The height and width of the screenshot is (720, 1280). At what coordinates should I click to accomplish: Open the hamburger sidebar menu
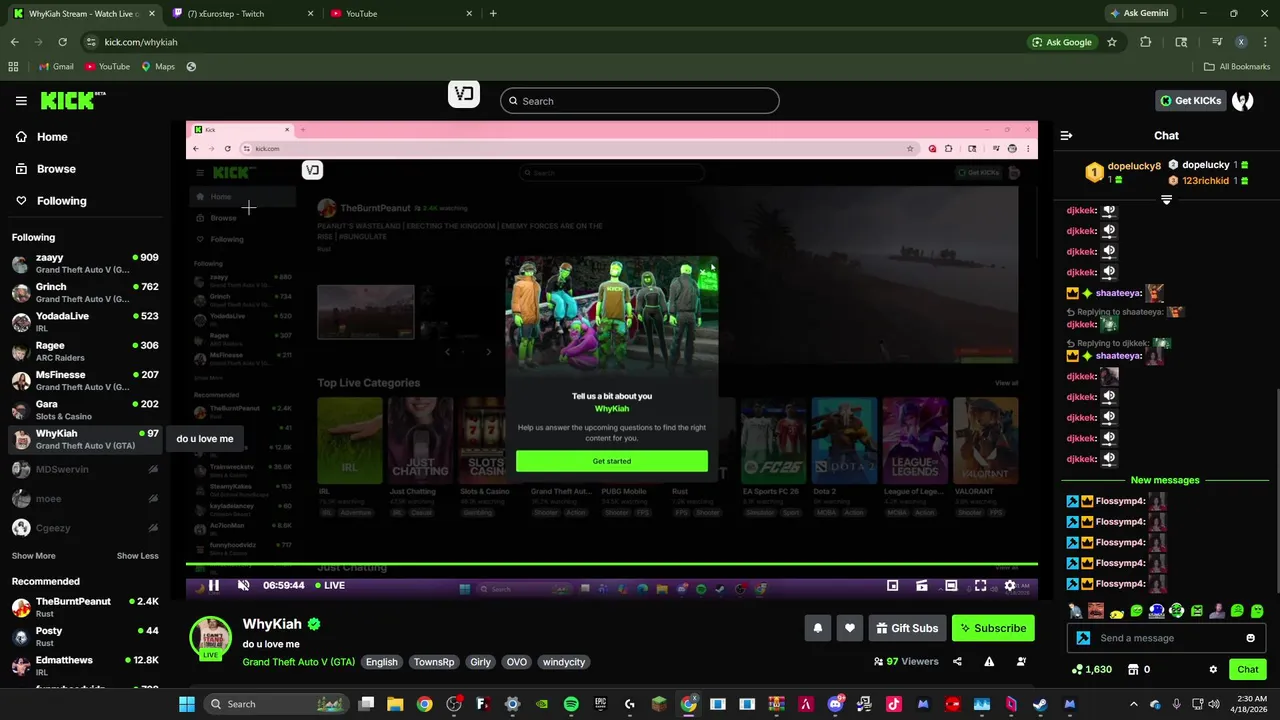click(21, 101)
